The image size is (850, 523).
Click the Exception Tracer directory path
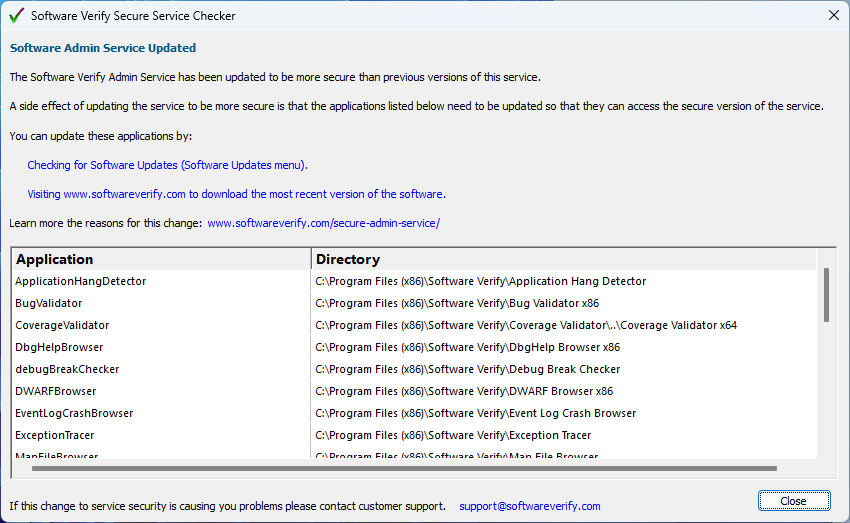(453, 435)
